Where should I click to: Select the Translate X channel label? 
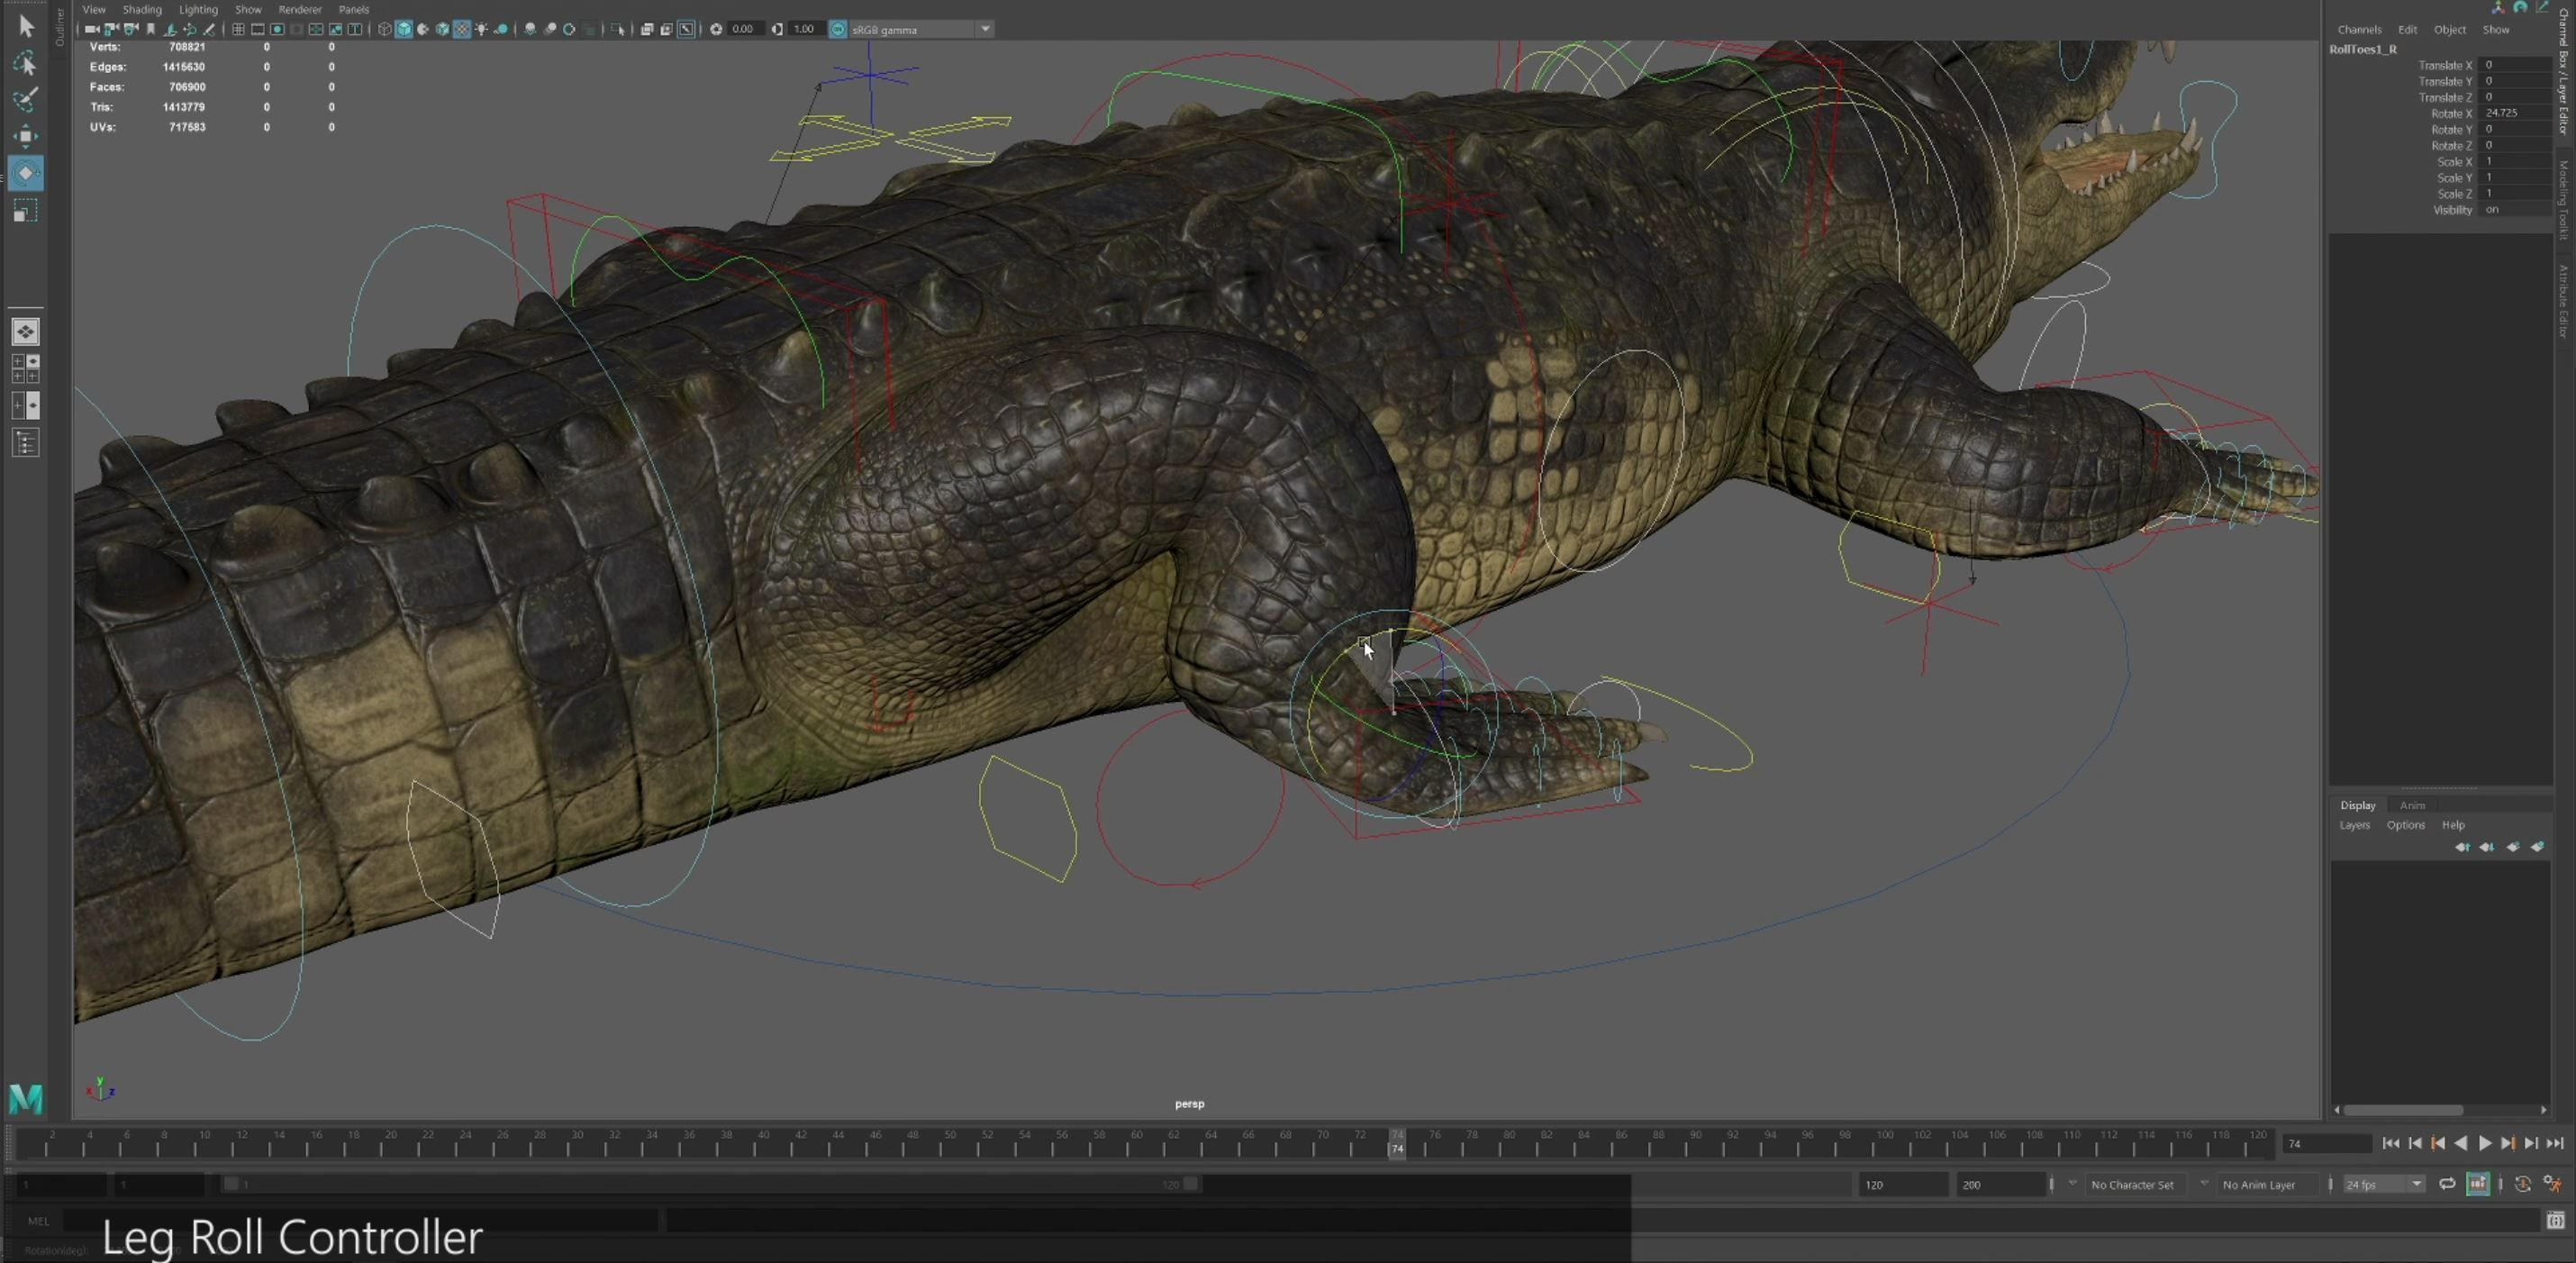[x=2445, y=65]
